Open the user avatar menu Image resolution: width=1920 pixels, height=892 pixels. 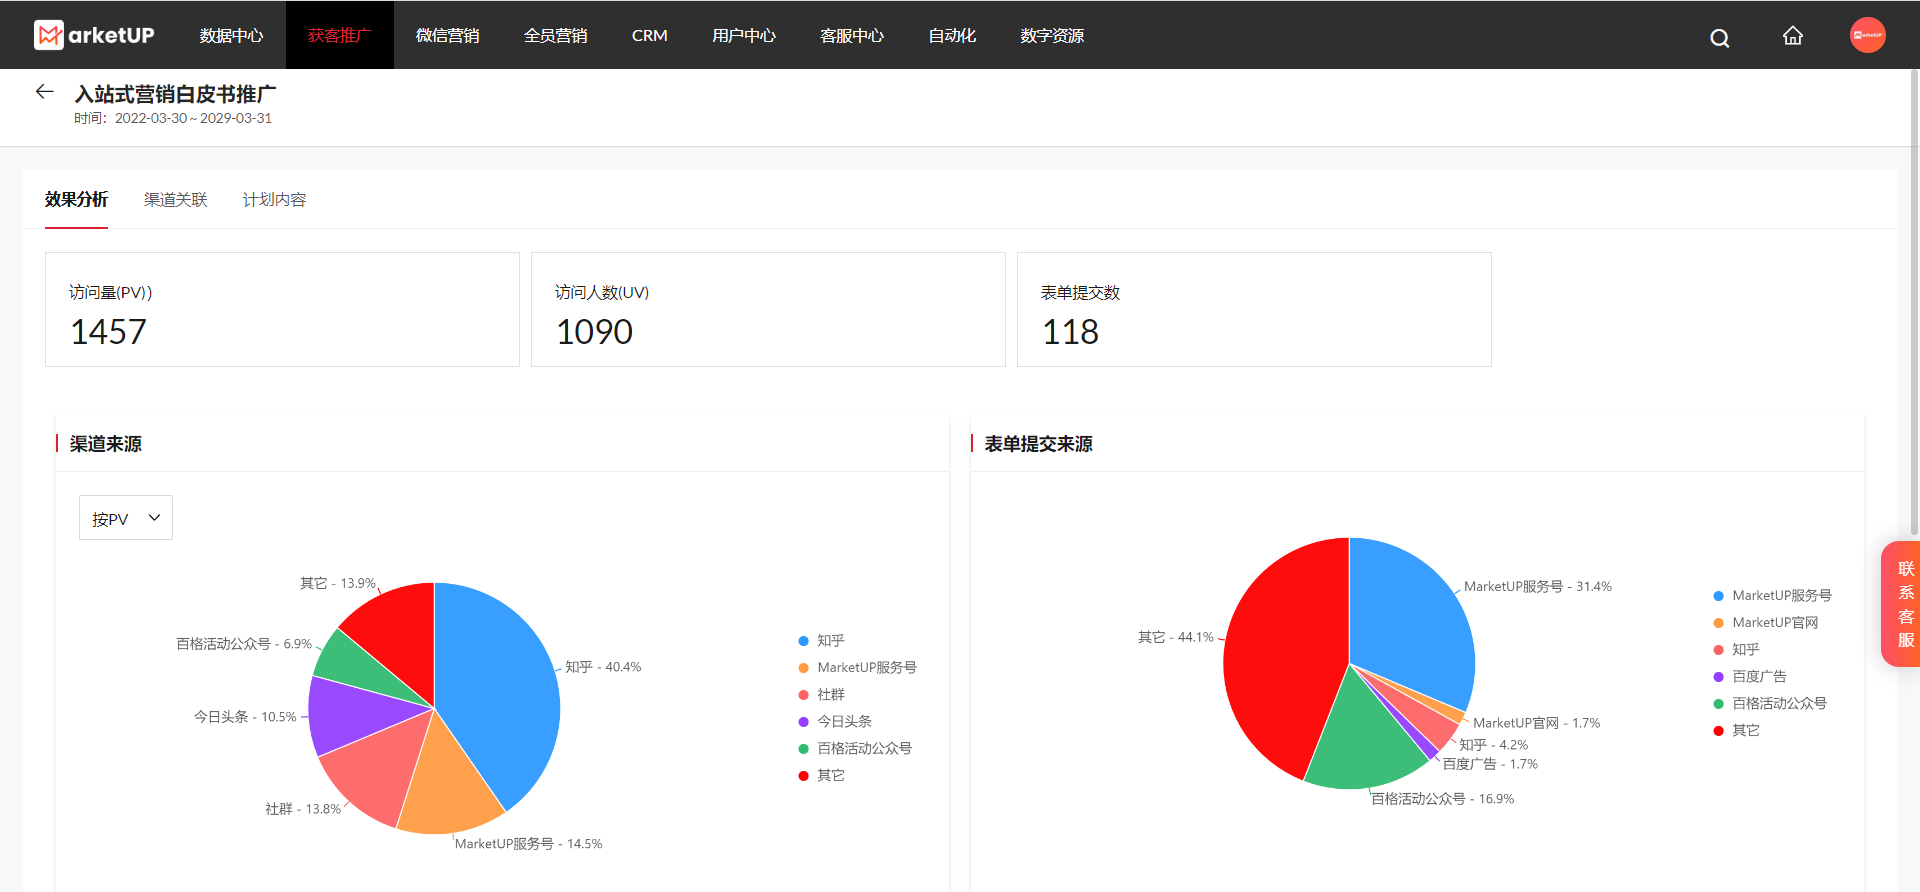pos(1867,35)
